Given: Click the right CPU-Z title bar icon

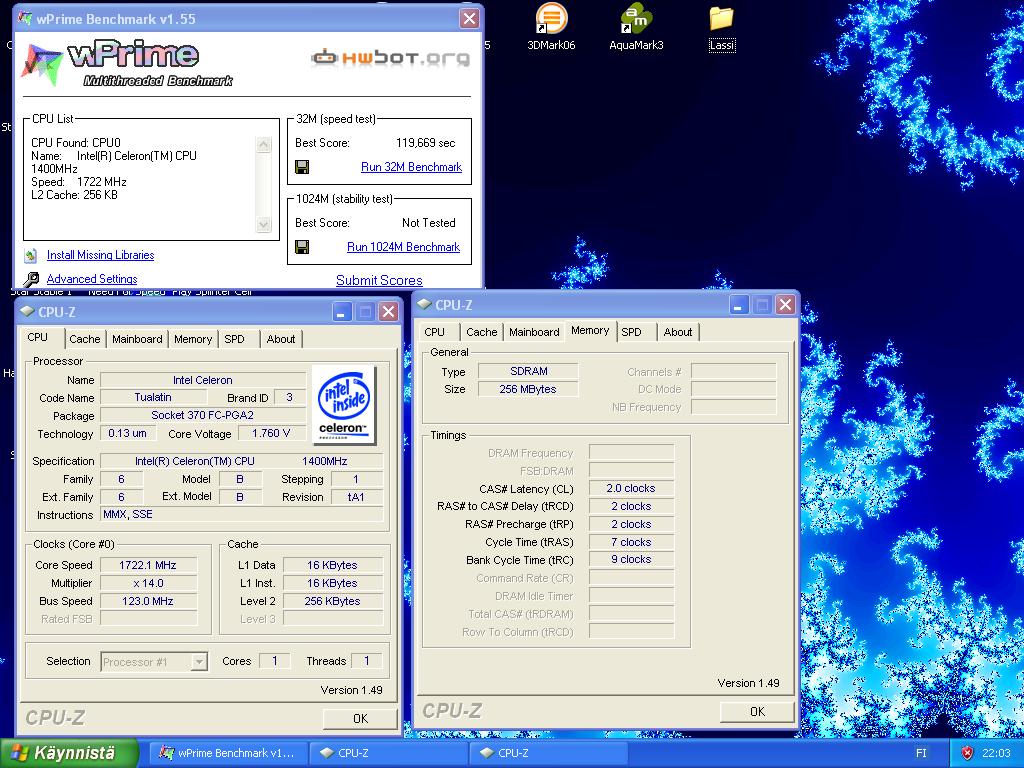Looking at the screenshot, I should click(424, 304).
